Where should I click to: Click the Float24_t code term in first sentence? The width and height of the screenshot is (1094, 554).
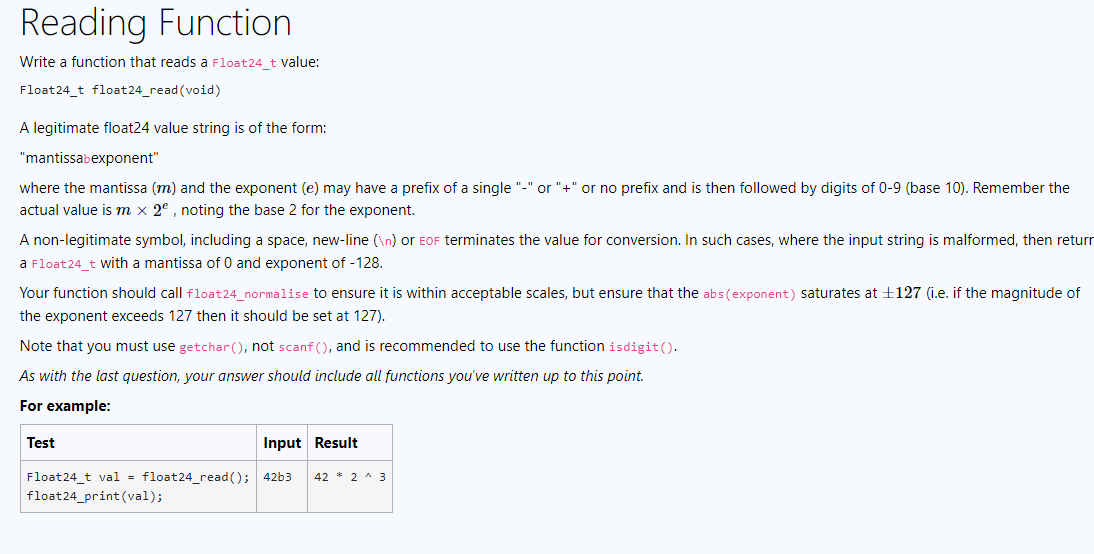tap(244, 63)
